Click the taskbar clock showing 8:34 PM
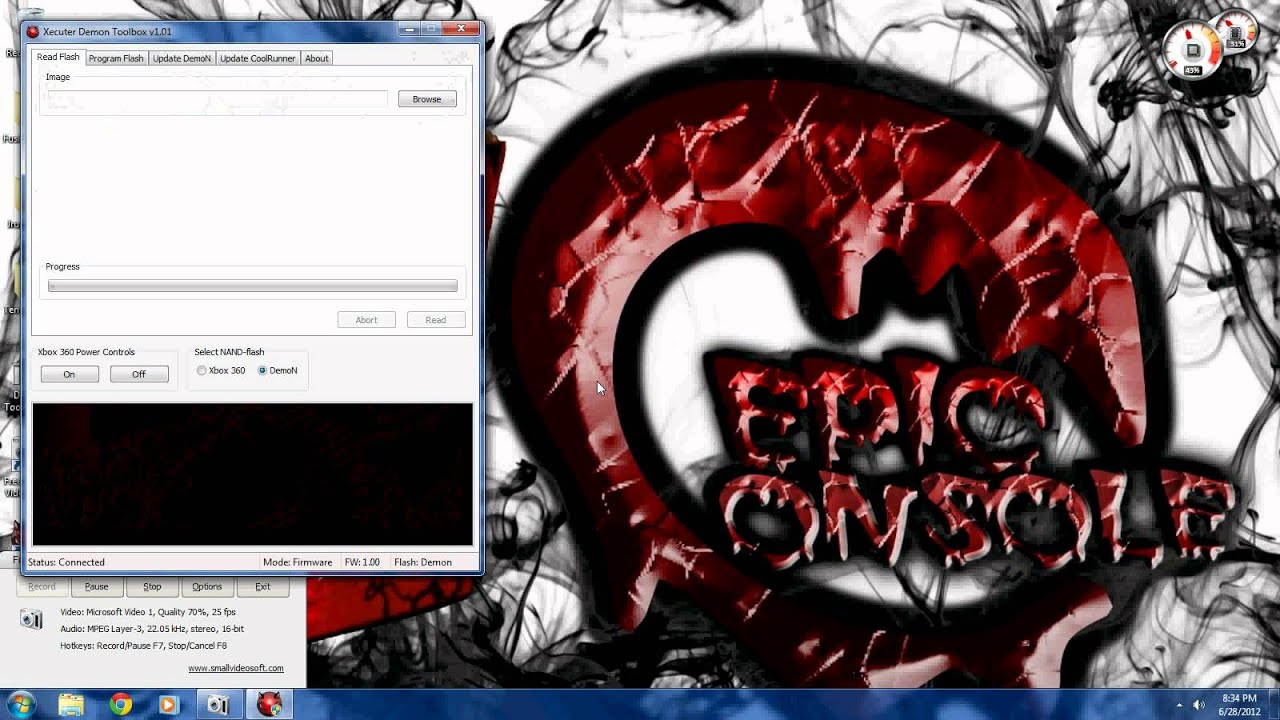The height and width of the screenshot is (720, 1280). (x=1239, y=705)
